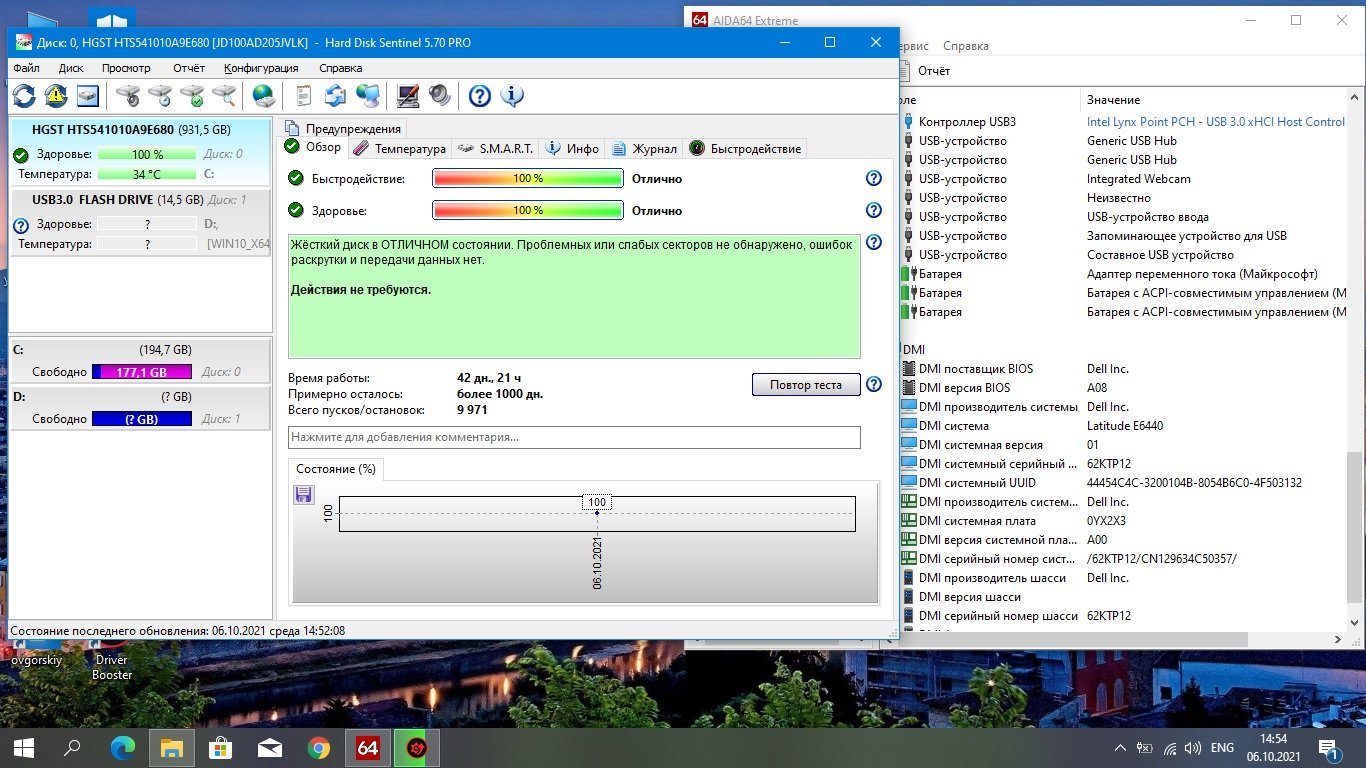Viewport: 1366px width, 768px height.
Task: Switch to the Температура tab
Action: click(x=398, y=148)
